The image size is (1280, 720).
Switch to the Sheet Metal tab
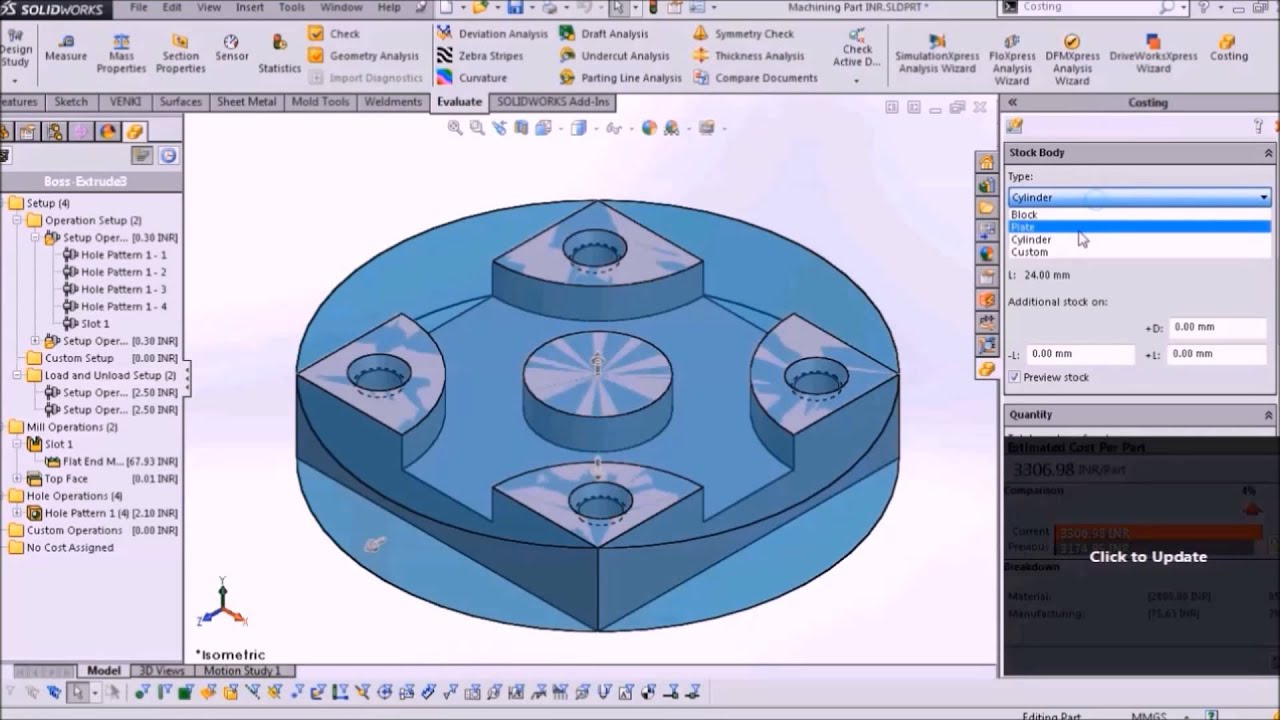click(x=246, y=102)
